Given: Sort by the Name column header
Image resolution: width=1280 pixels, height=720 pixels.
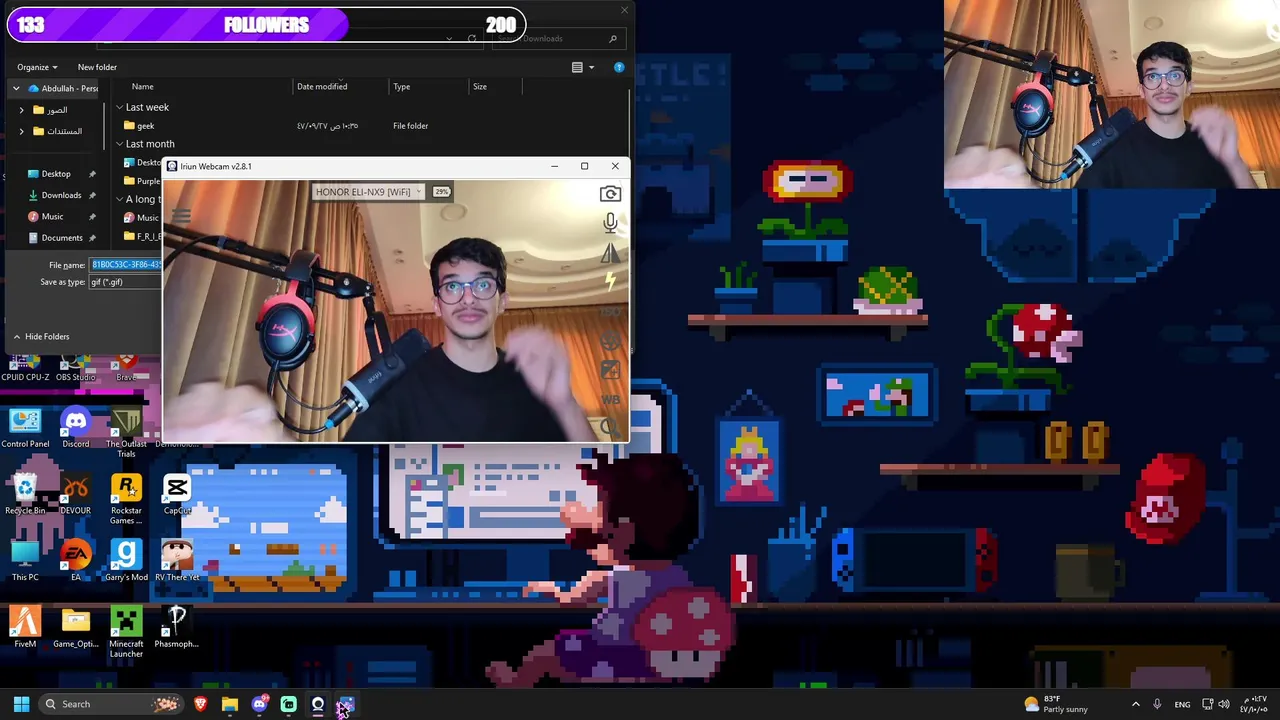Looking at the screenshot, I should point(143,87).
